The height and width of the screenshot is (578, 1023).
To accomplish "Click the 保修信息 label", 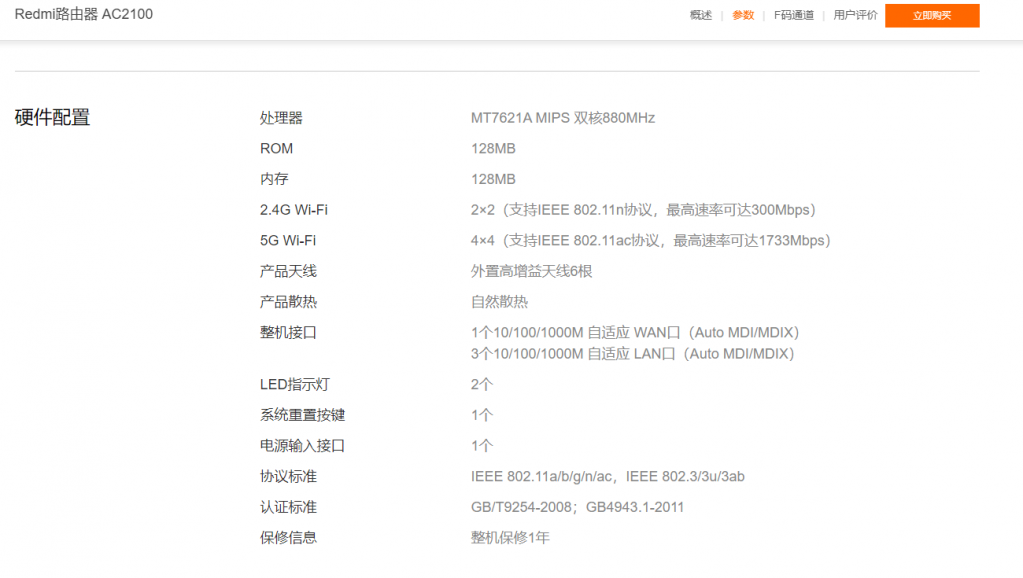I will pyautogui.click(x=288, y=538).
